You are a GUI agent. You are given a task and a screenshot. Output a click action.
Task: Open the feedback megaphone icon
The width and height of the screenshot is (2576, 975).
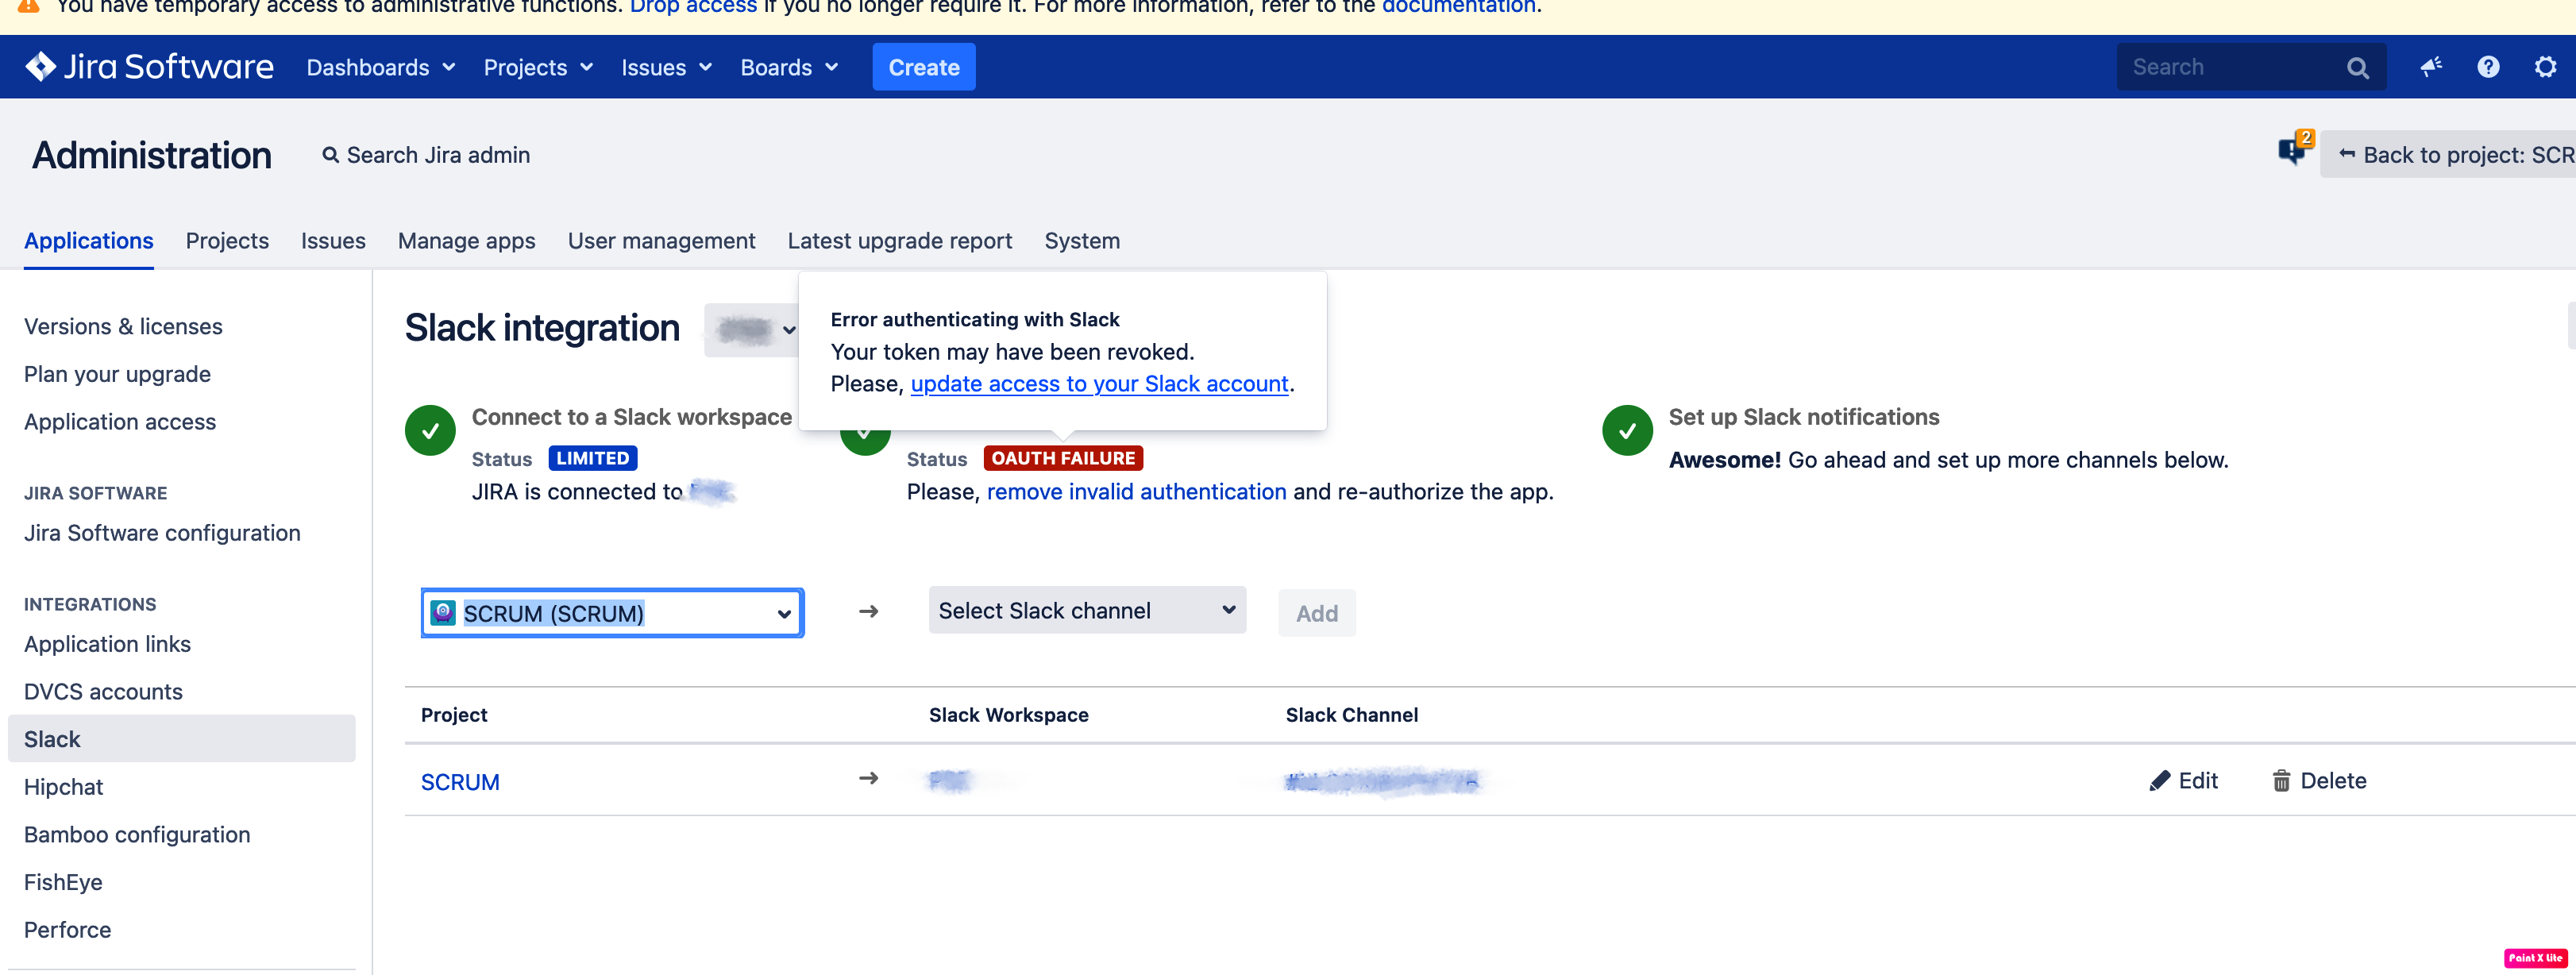pos(2431,67)
